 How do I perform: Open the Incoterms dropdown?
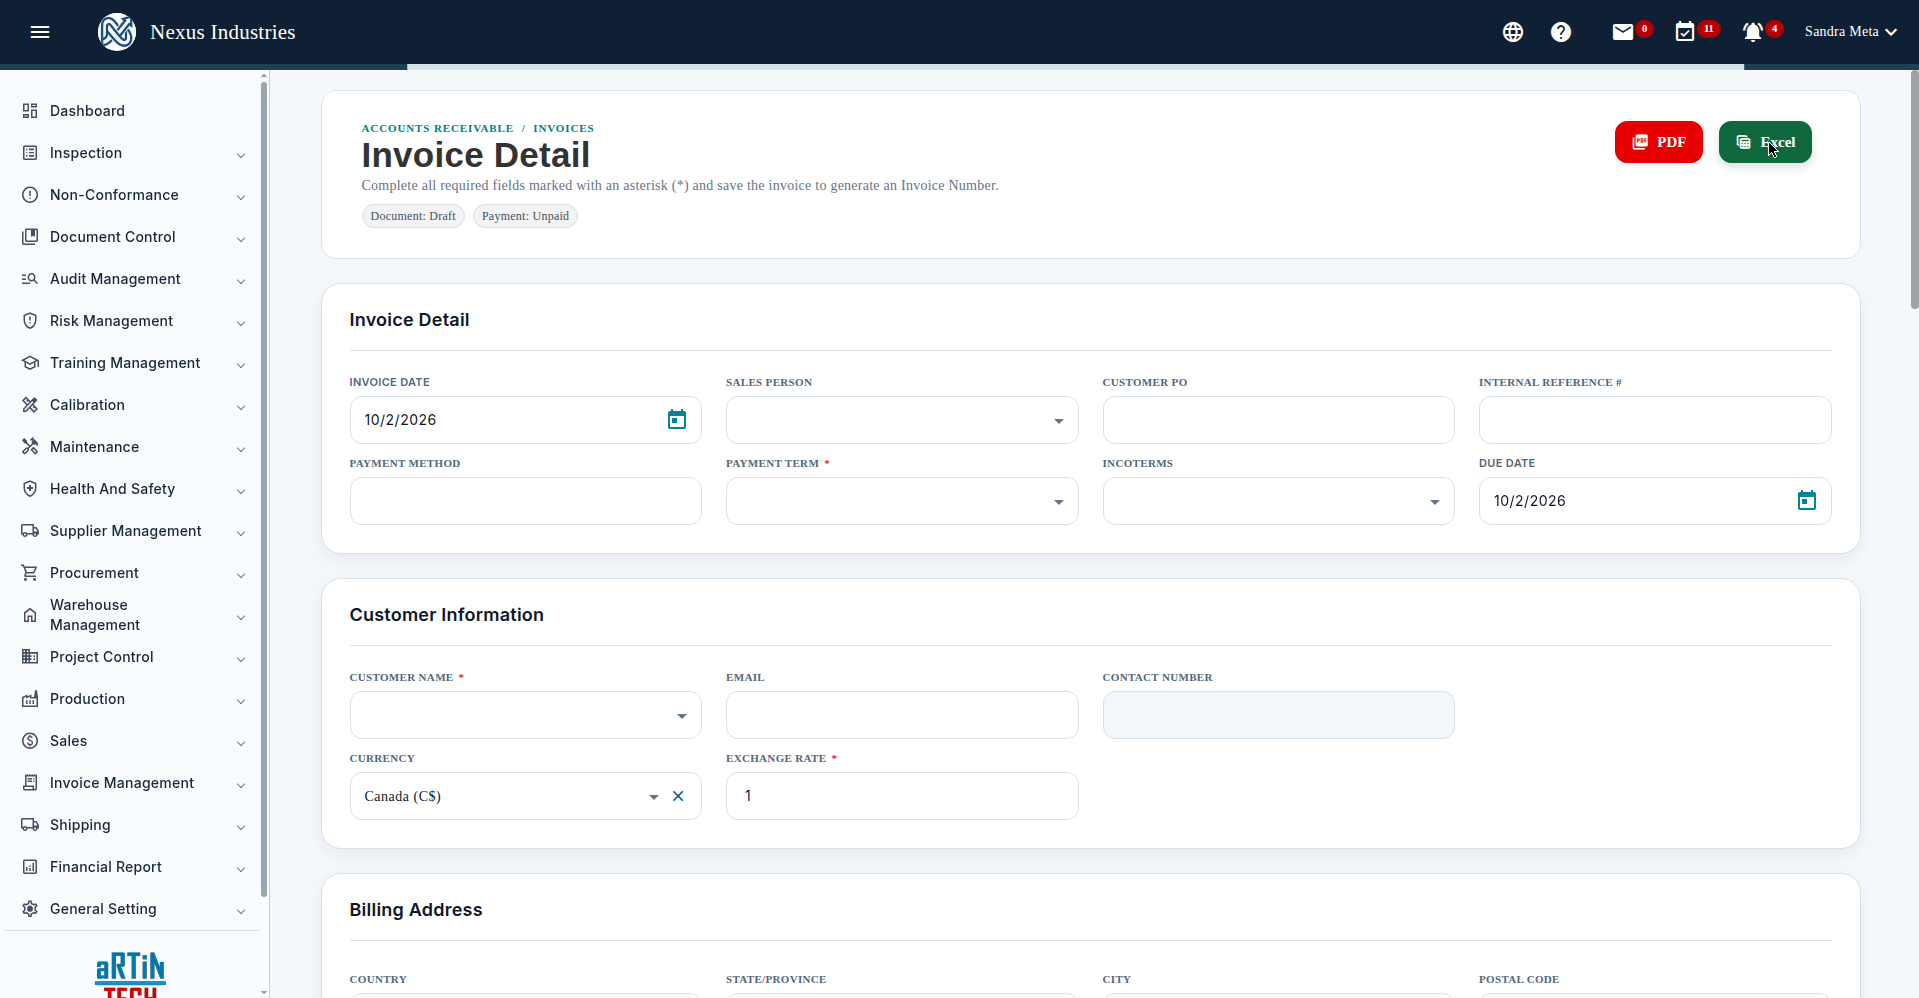1278,501
